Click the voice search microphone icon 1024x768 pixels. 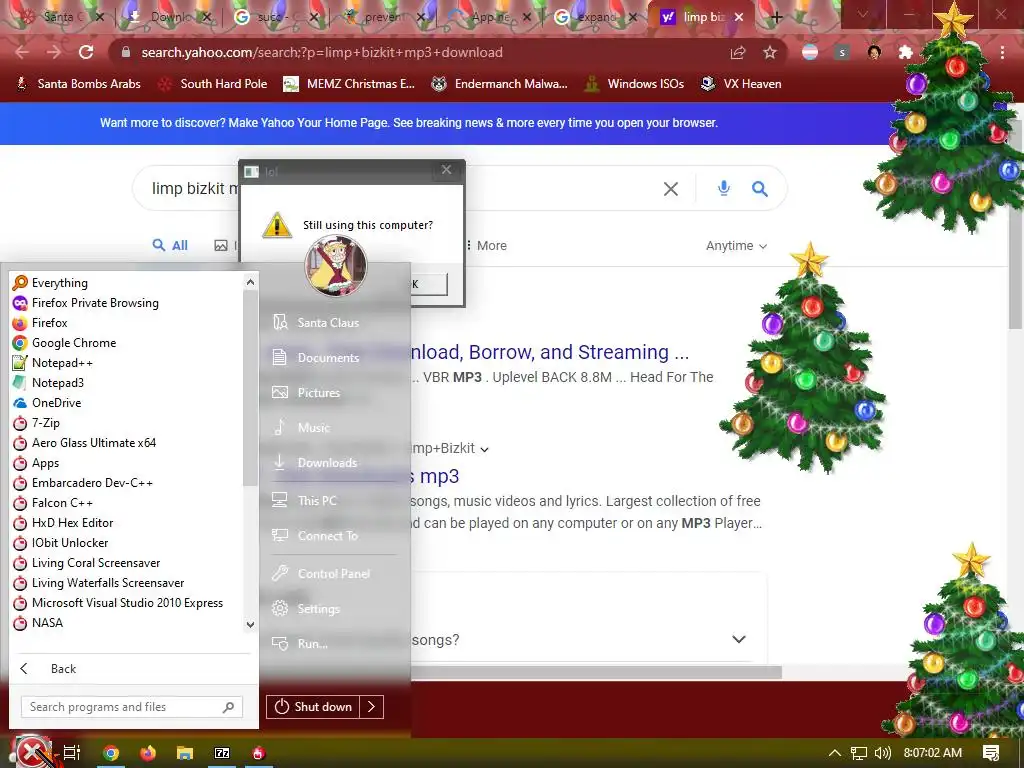[724, 189]
